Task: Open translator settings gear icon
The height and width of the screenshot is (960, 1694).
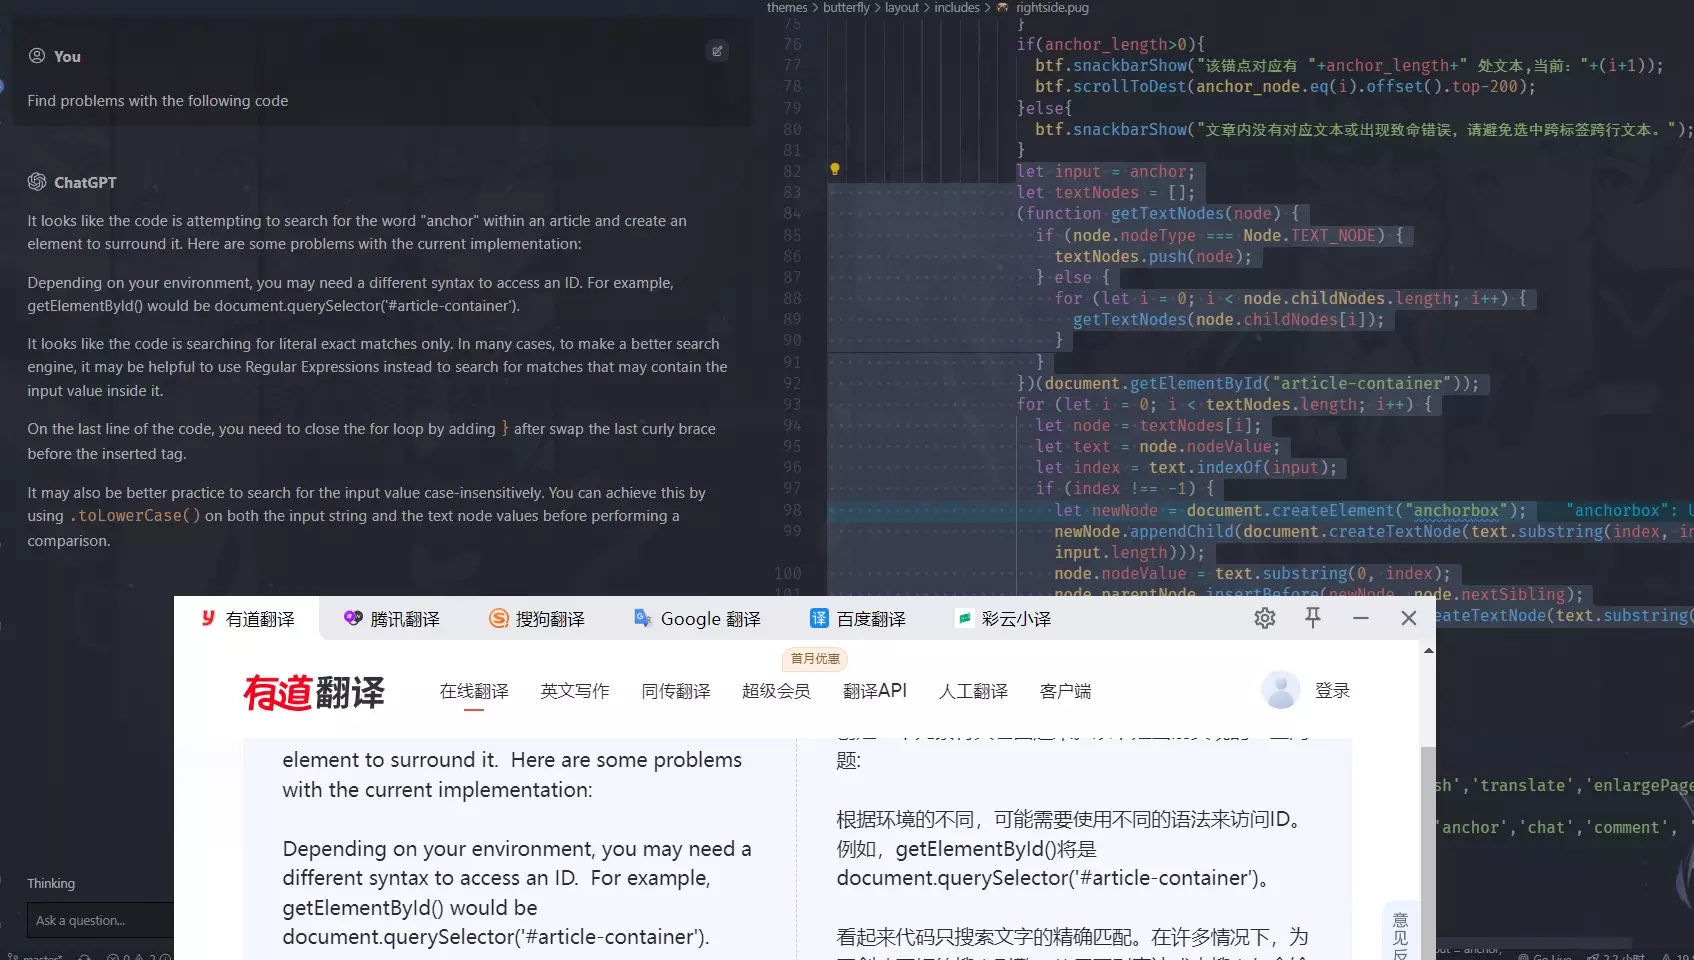Action: (1265, 619)
